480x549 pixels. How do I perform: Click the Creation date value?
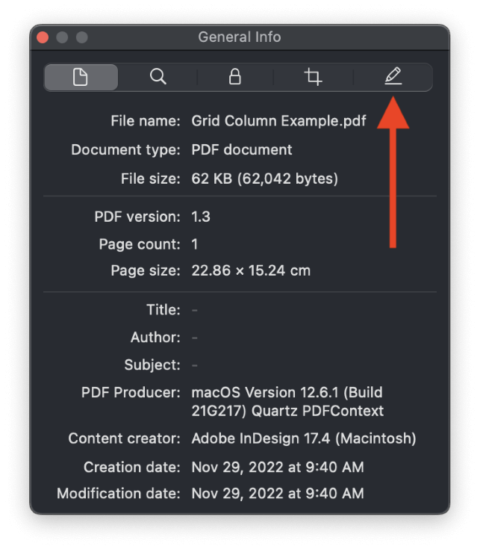(278, 467)
